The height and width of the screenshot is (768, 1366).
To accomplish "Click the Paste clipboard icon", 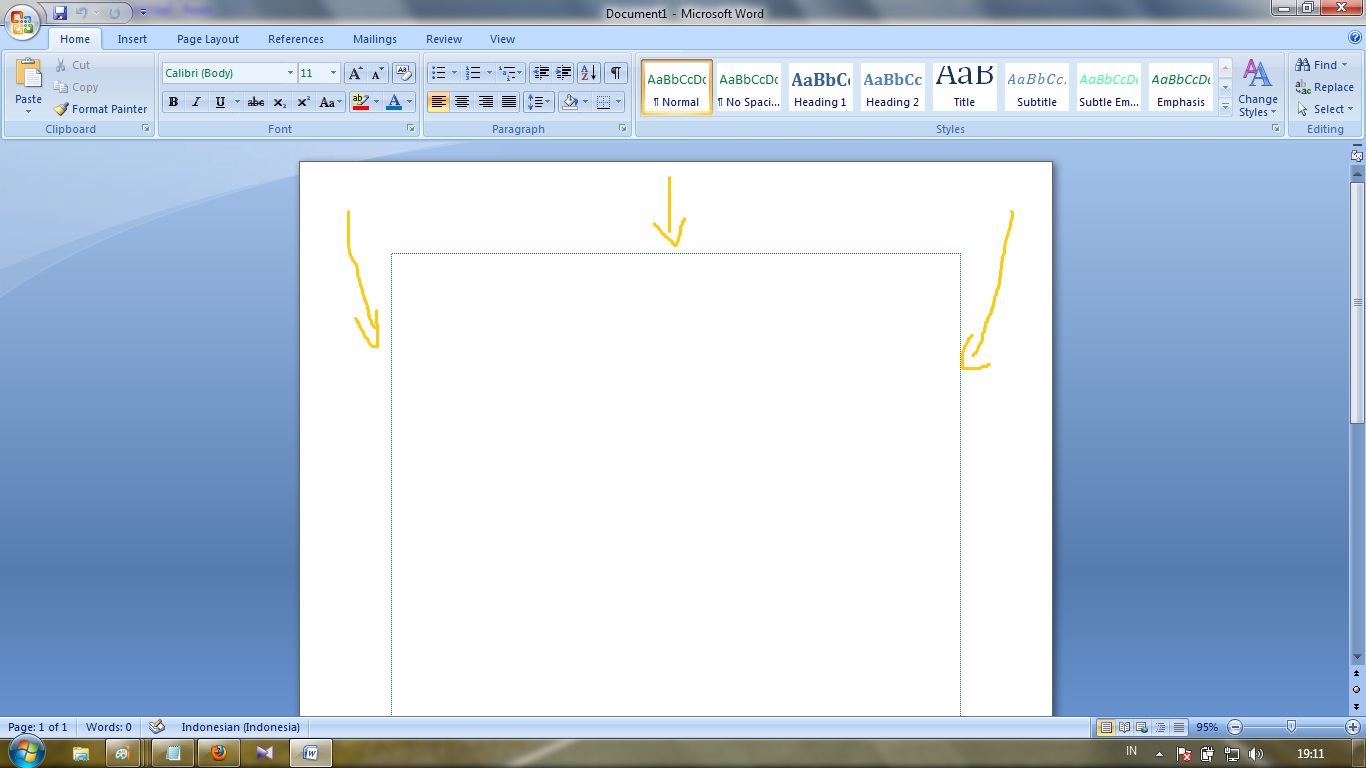I will 29,74.
